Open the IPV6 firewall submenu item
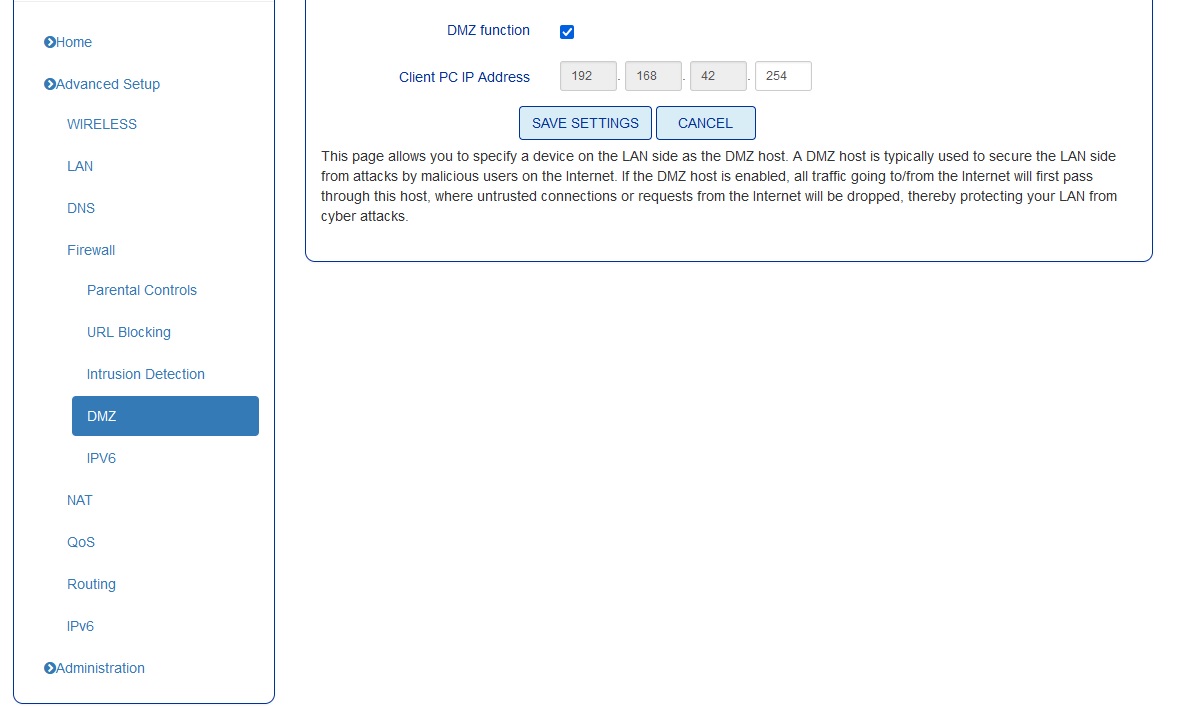Screen dimensions: 1185x711 click(x=101, y=458)
